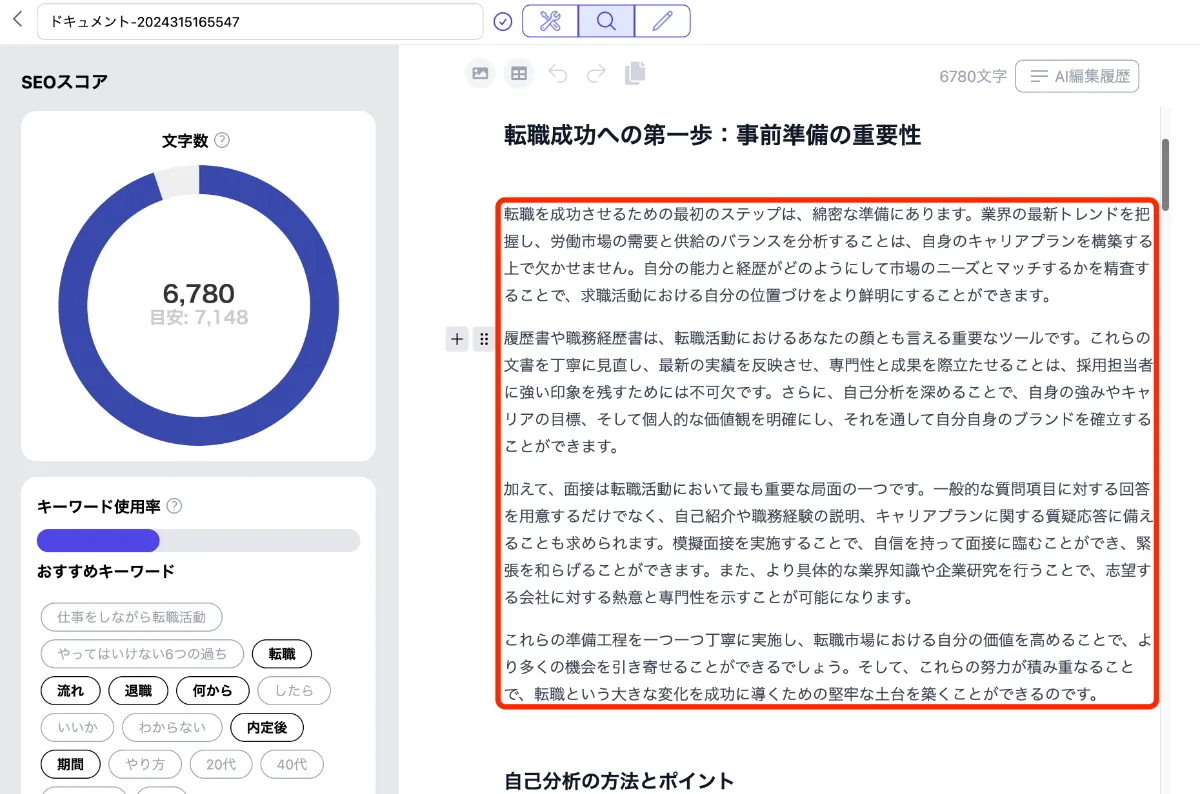Toggle keyword chip 流れ

pyautogui.click(x=70, y=691)
